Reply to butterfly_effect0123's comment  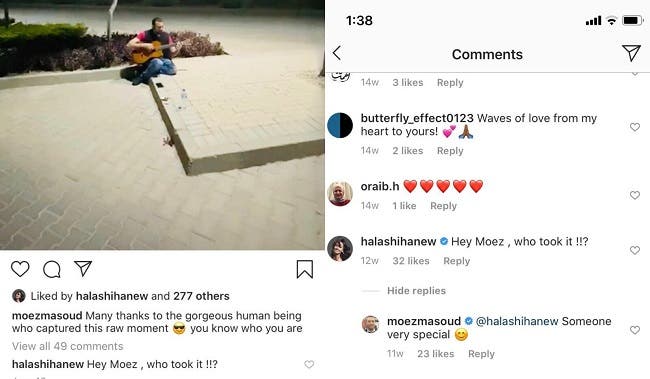coord(450,151)
